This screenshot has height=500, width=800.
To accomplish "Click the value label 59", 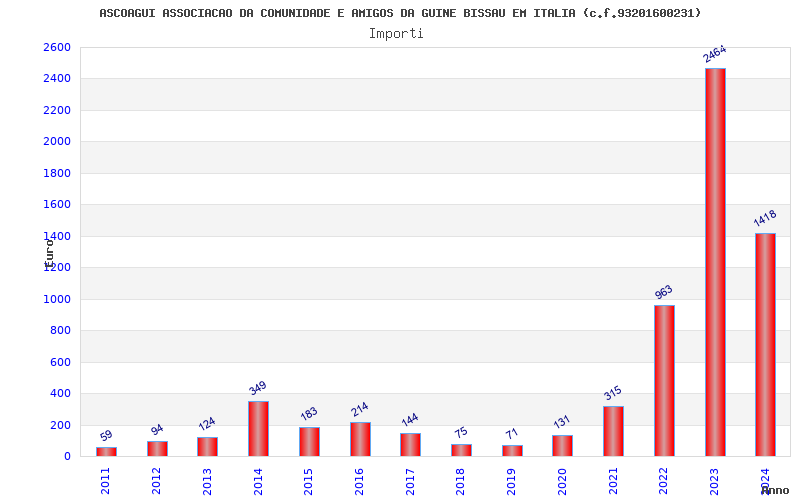I will tap(106, 436).
